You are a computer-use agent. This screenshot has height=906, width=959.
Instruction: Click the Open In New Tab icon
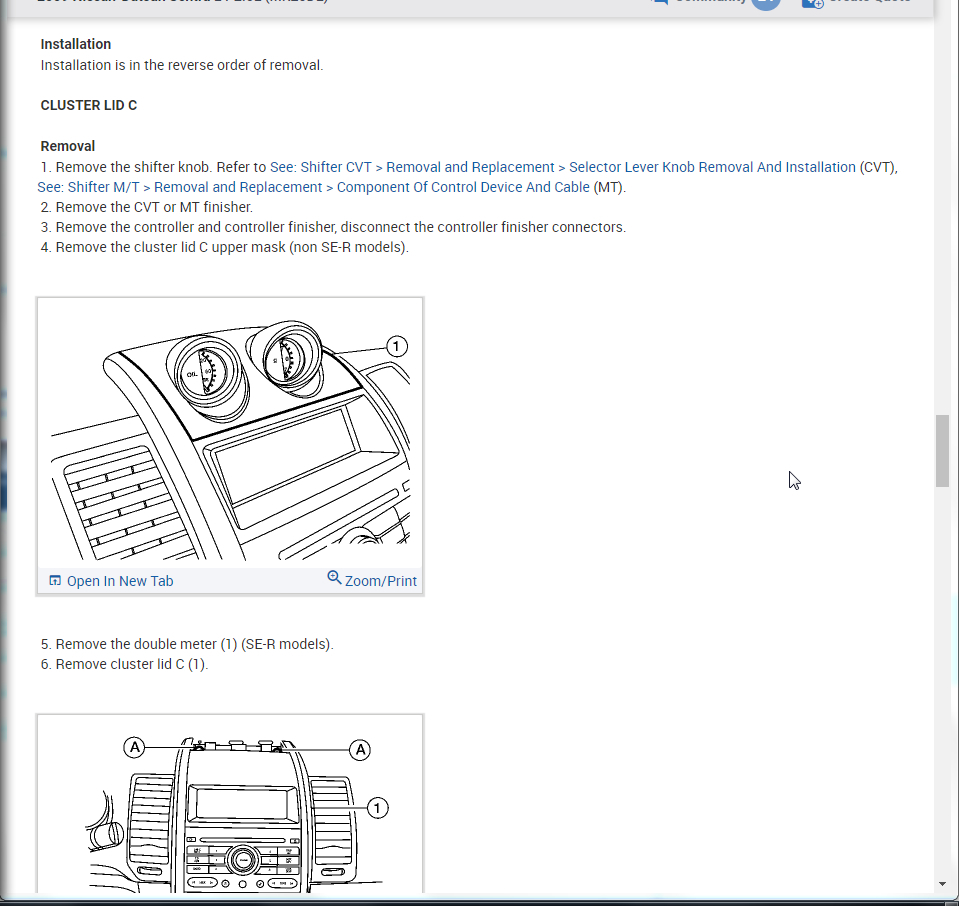point(55,581)
